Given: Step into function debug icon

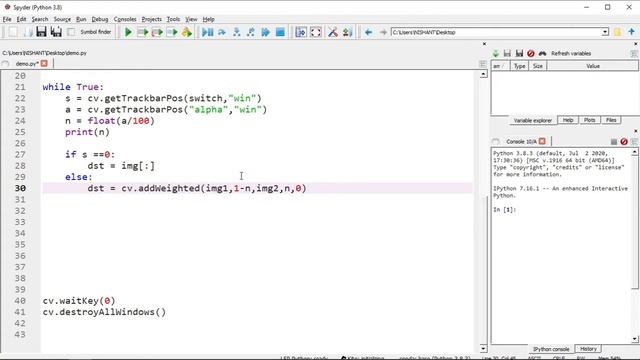Looking at the screenshot, I should [x=237, y=32].
